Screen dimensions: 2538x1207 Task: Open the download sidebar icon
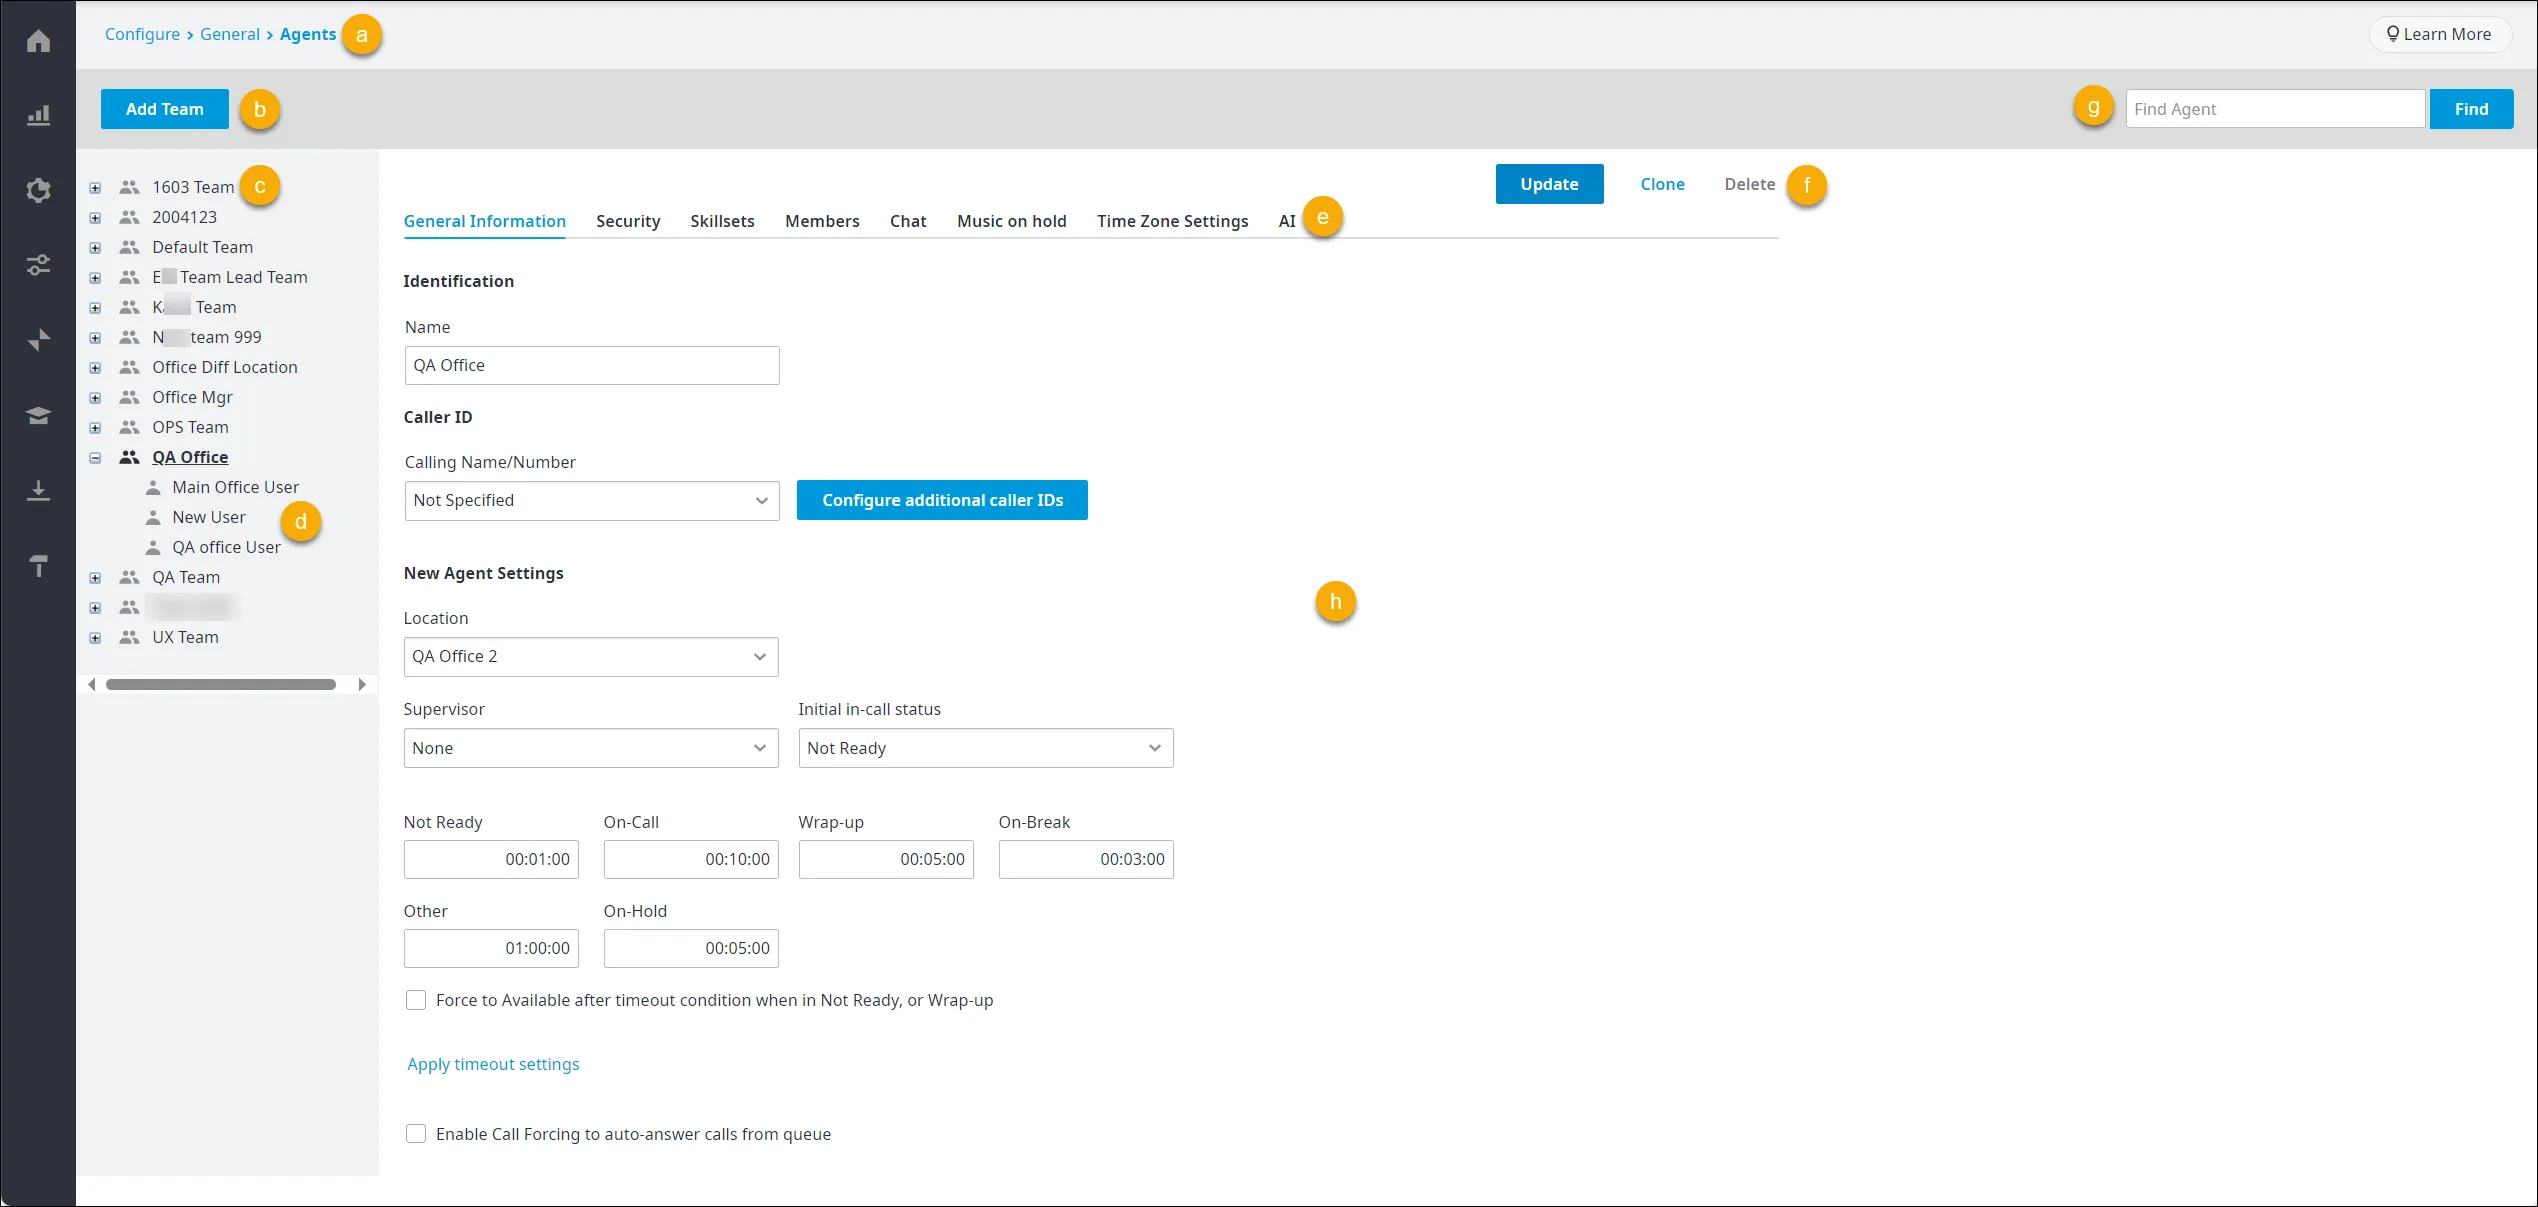click(x=38, y=490)
